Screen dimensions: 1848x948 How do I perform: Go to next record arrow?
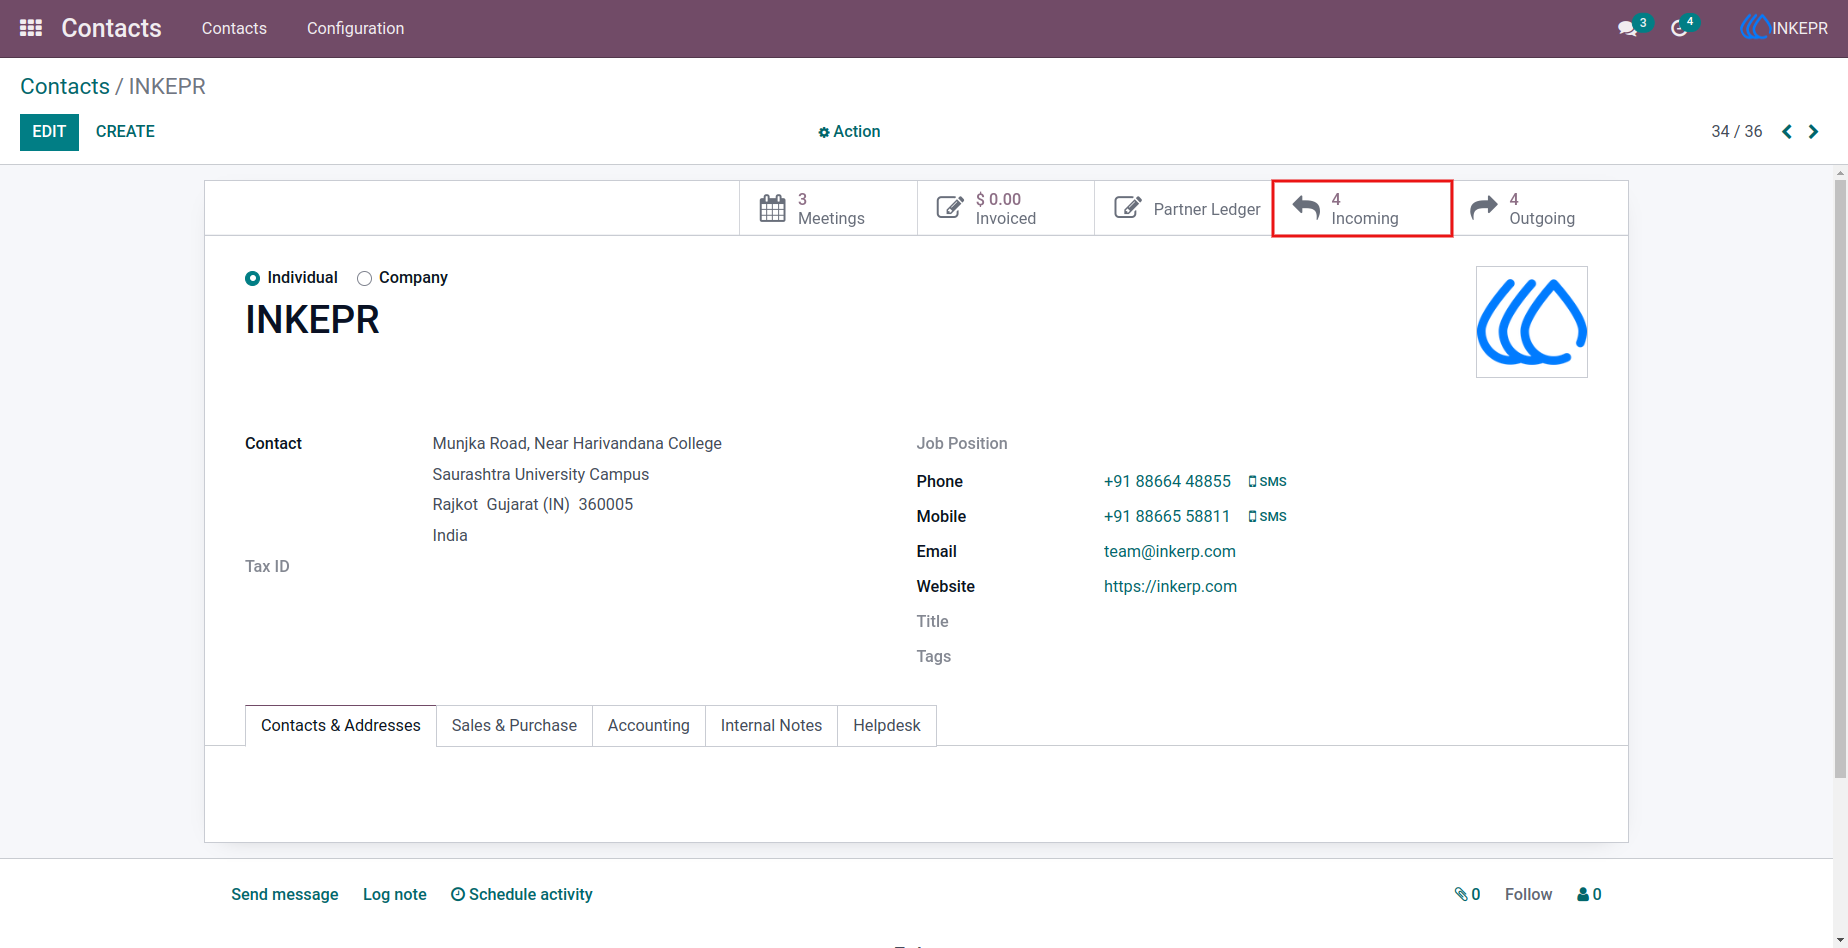pyautogui.click(x=1813, y=132)
